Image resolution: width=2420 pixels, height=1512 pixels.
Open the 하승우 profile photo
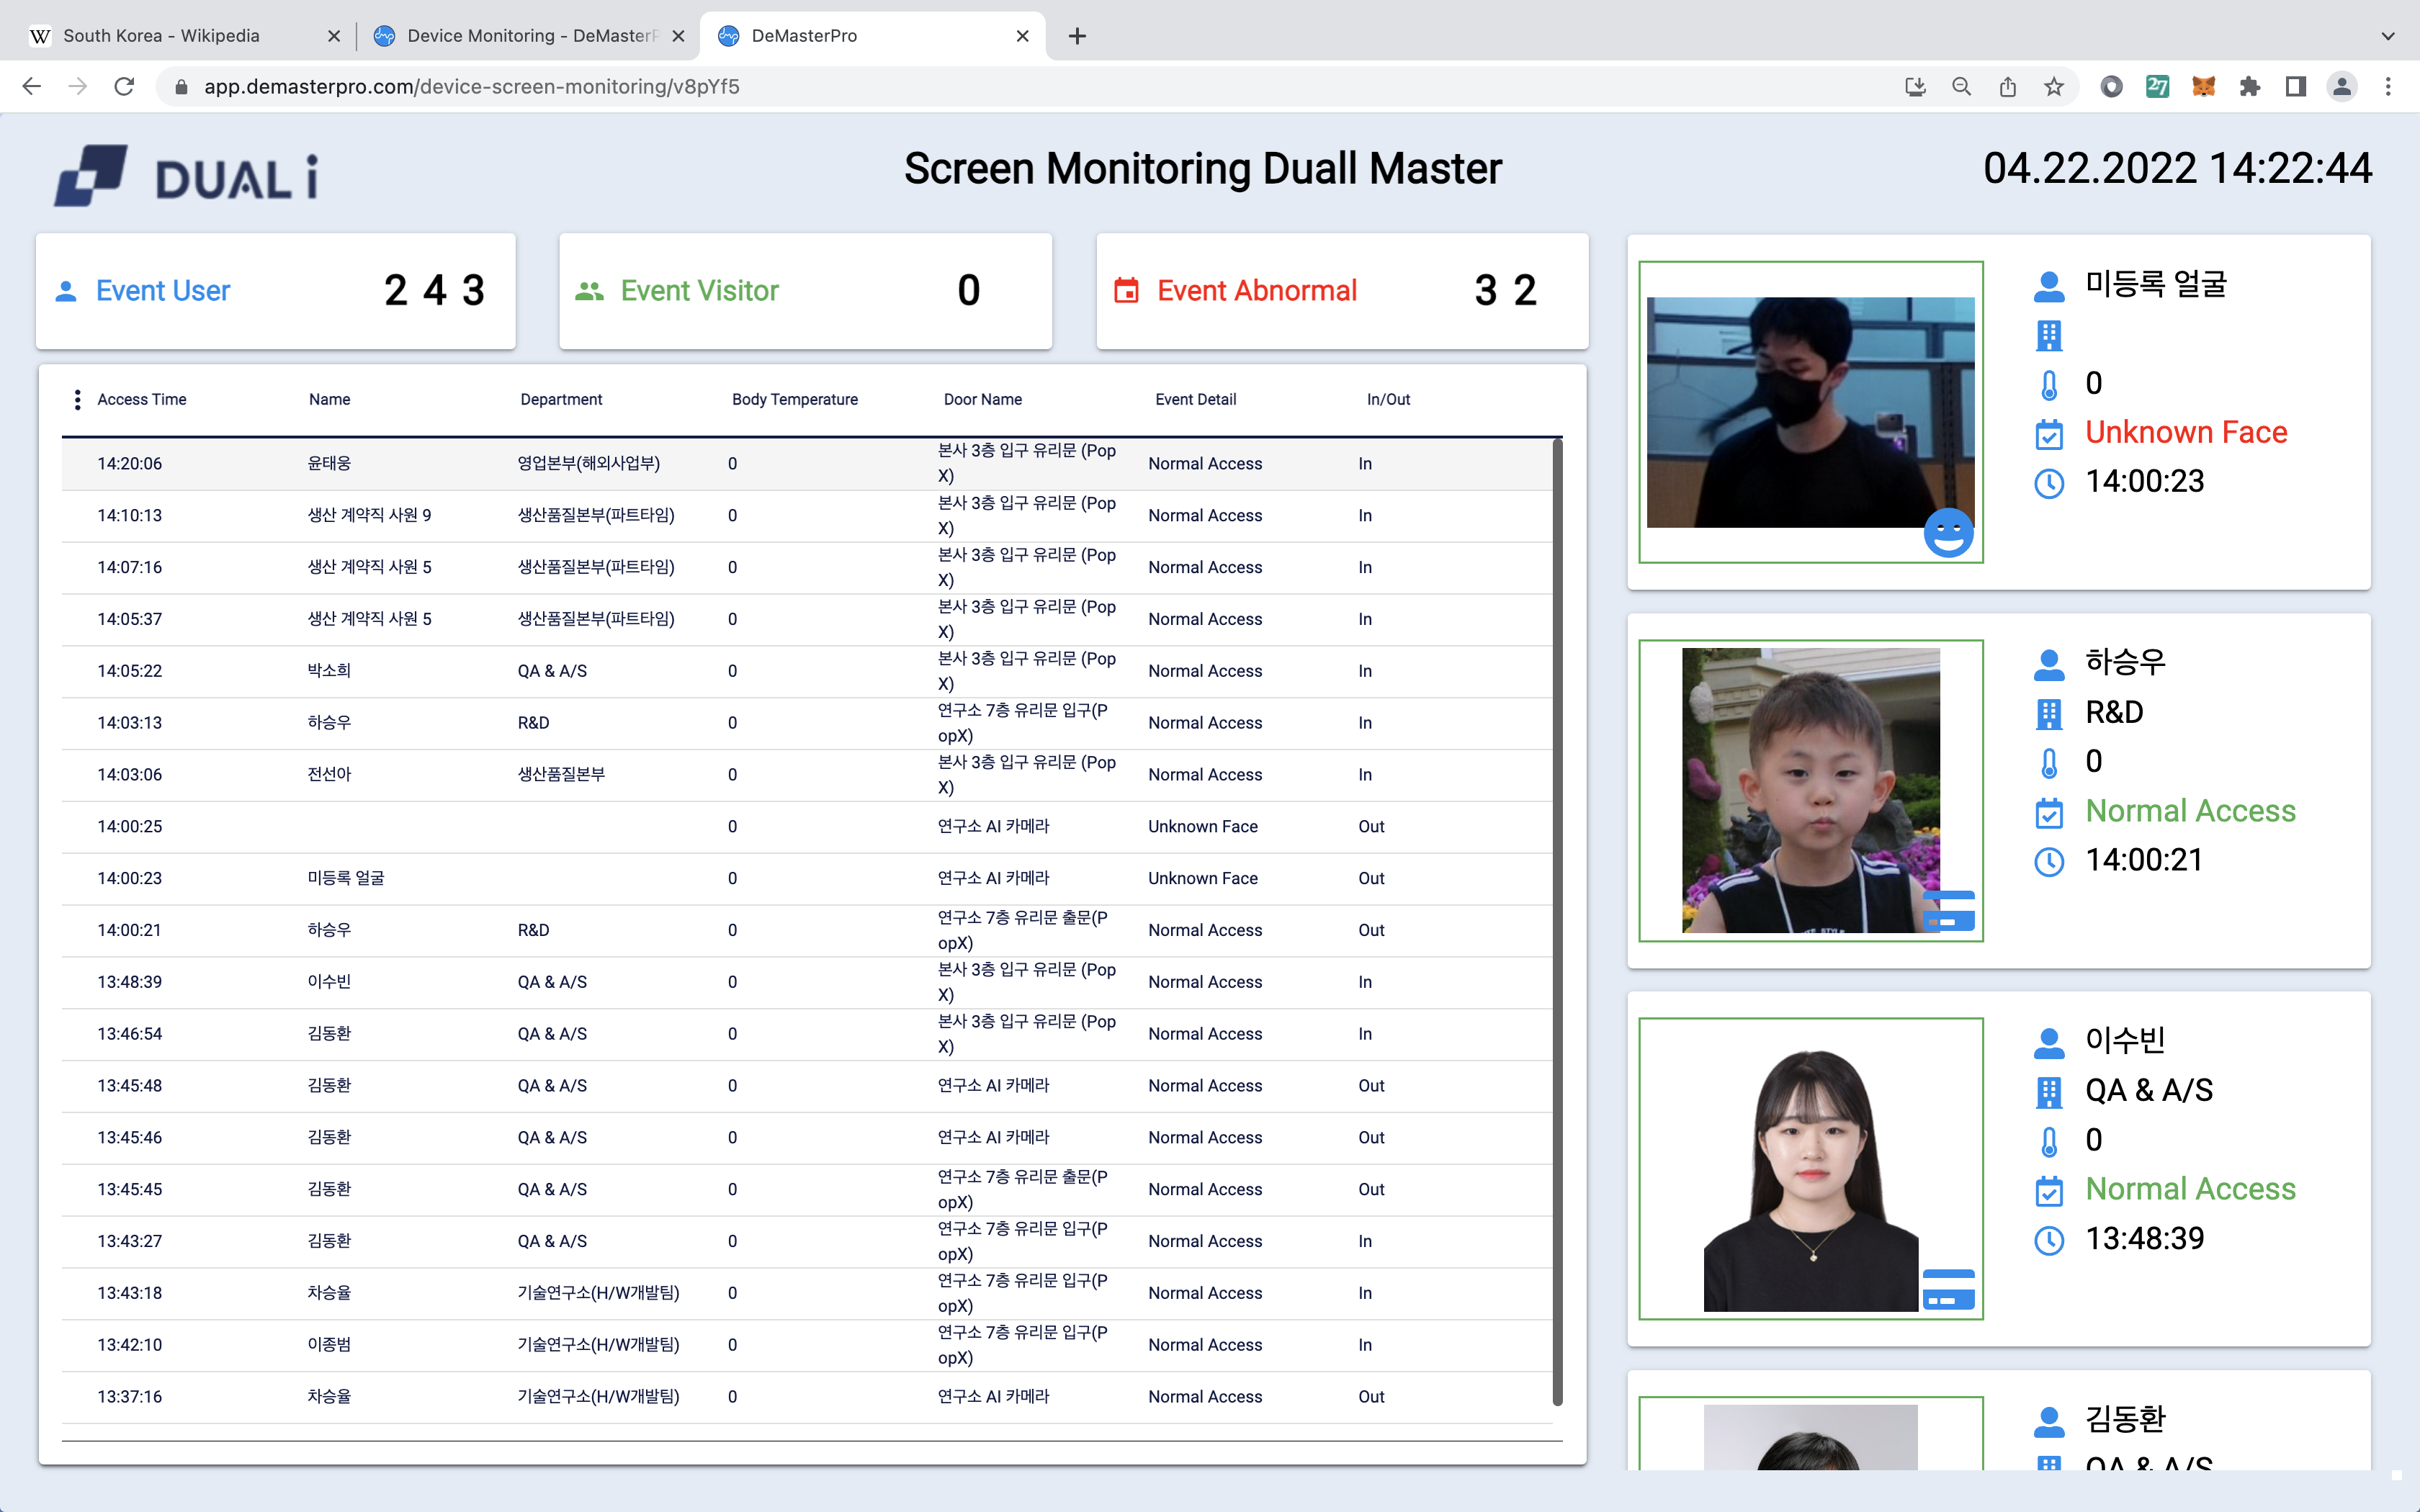(1811, 790)
